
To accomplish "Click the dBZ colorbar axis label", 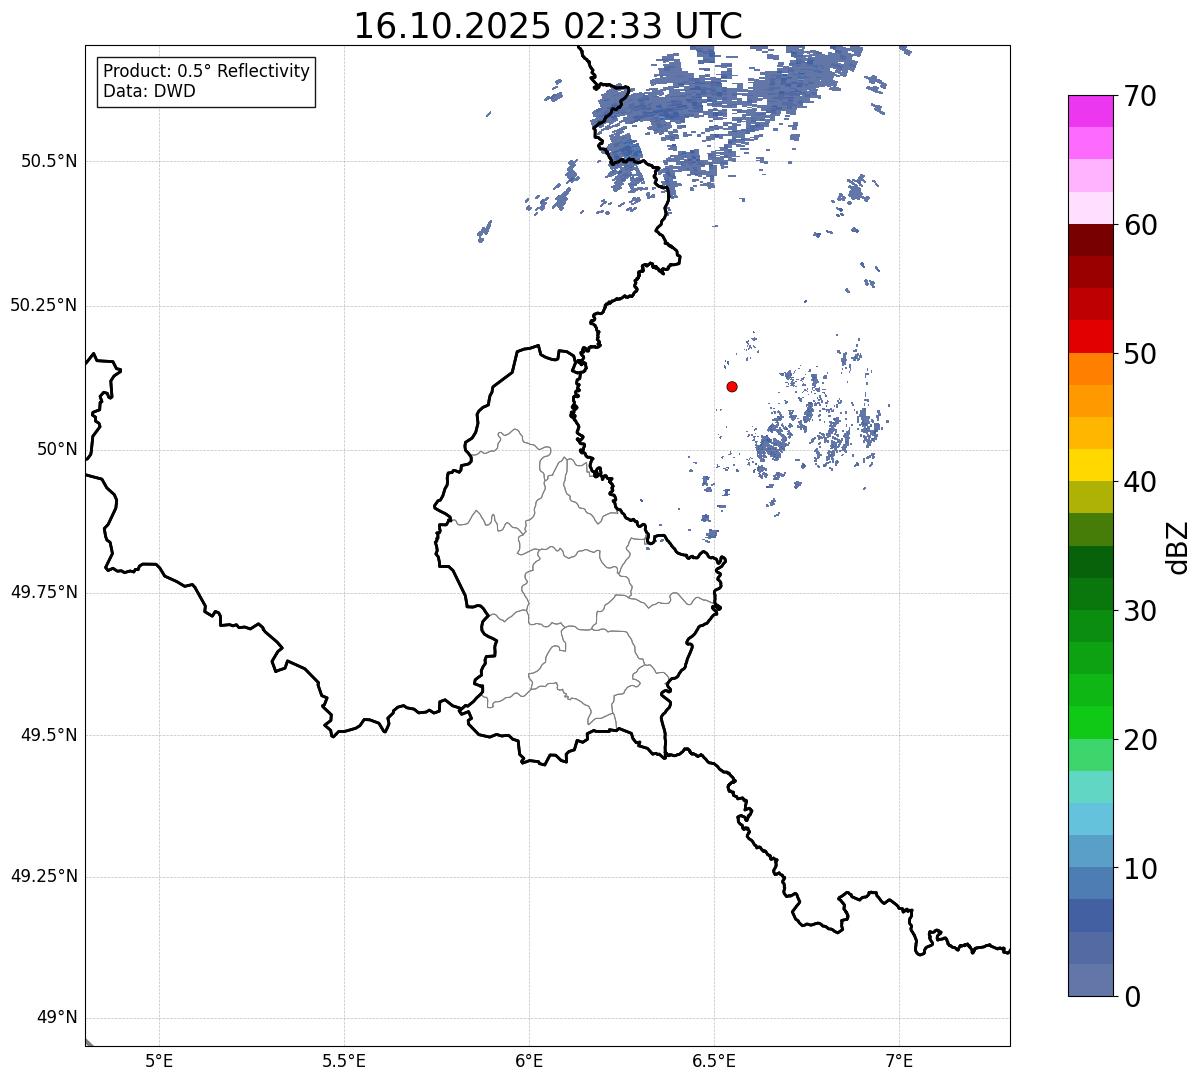I will (x=1177, y=547).
